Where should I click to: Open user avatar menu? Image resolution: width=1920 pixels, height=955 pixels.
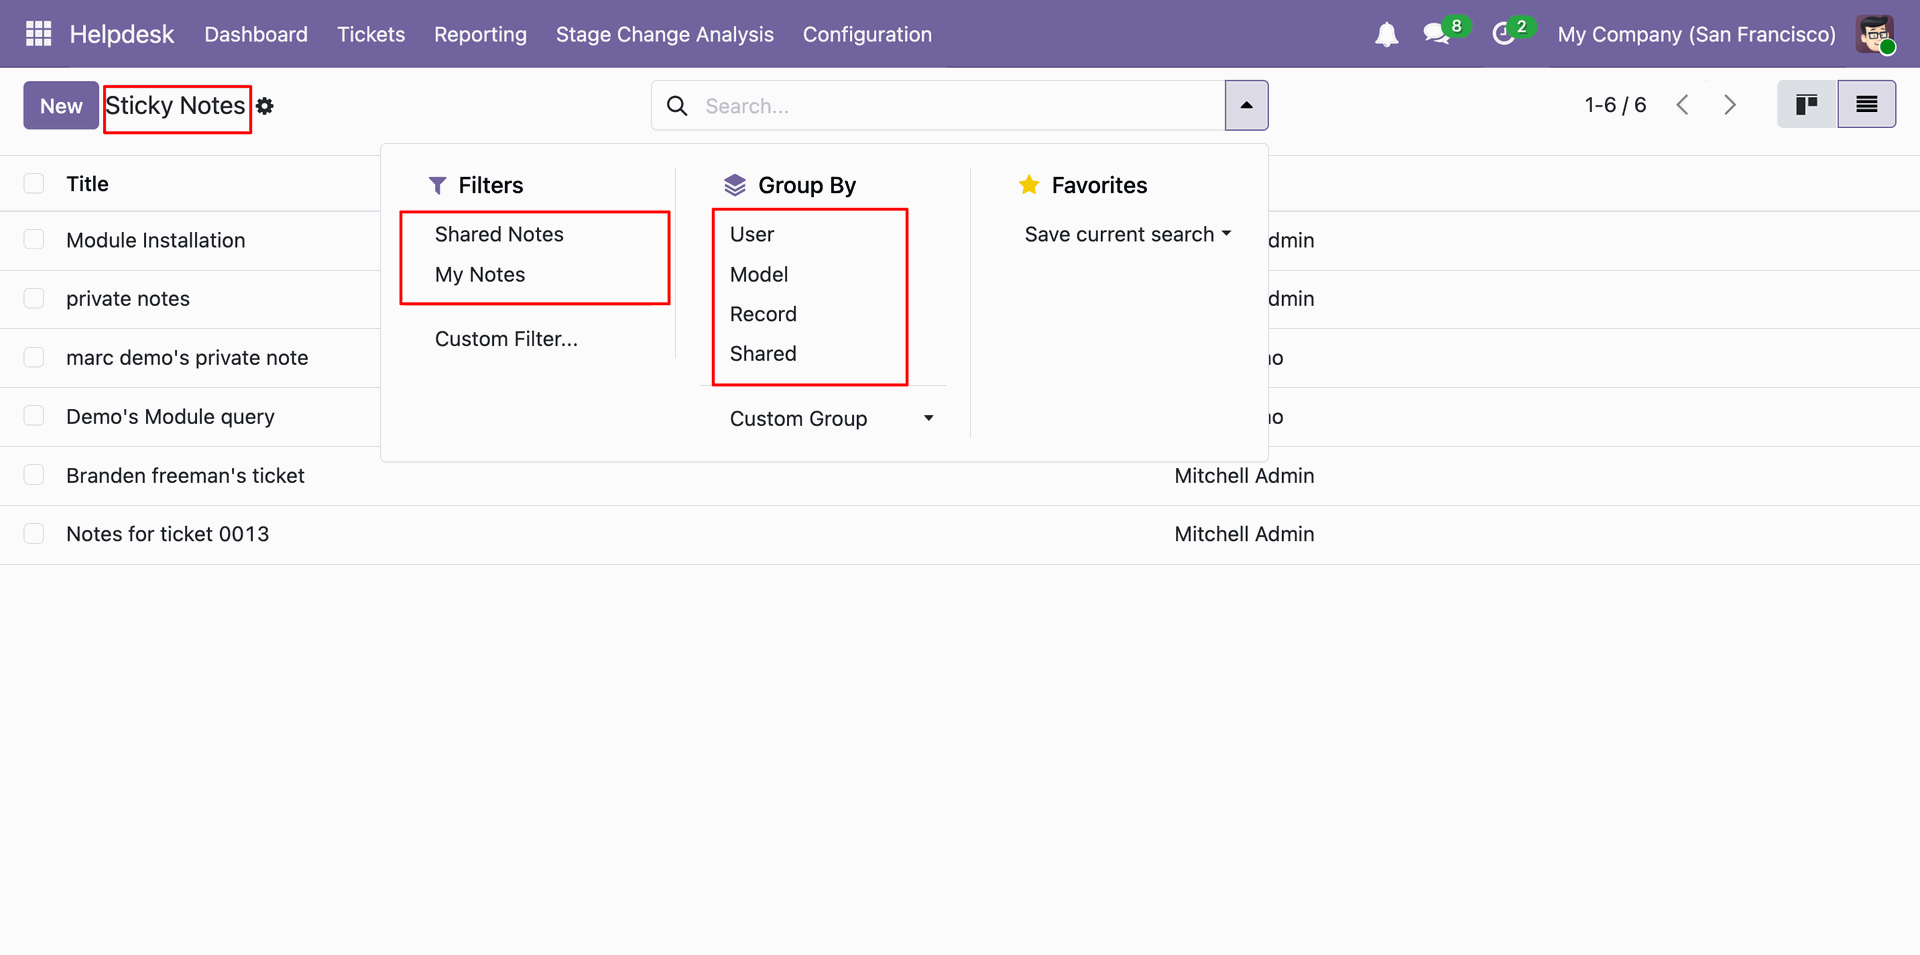coord(1875,35)
